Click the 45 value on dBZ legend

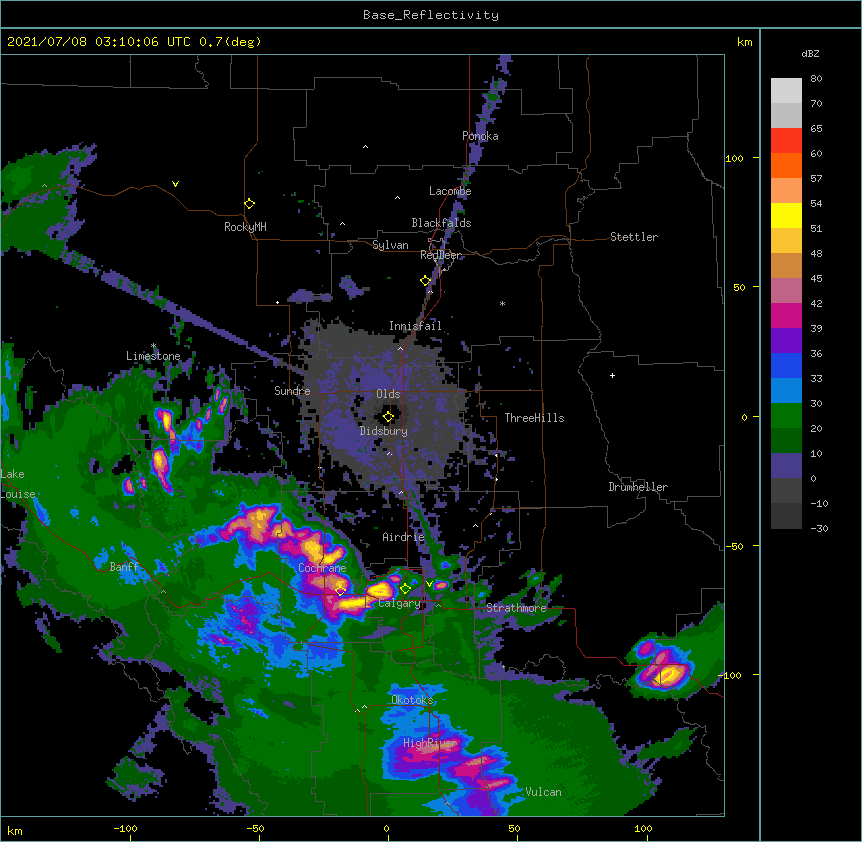point(816,279)
